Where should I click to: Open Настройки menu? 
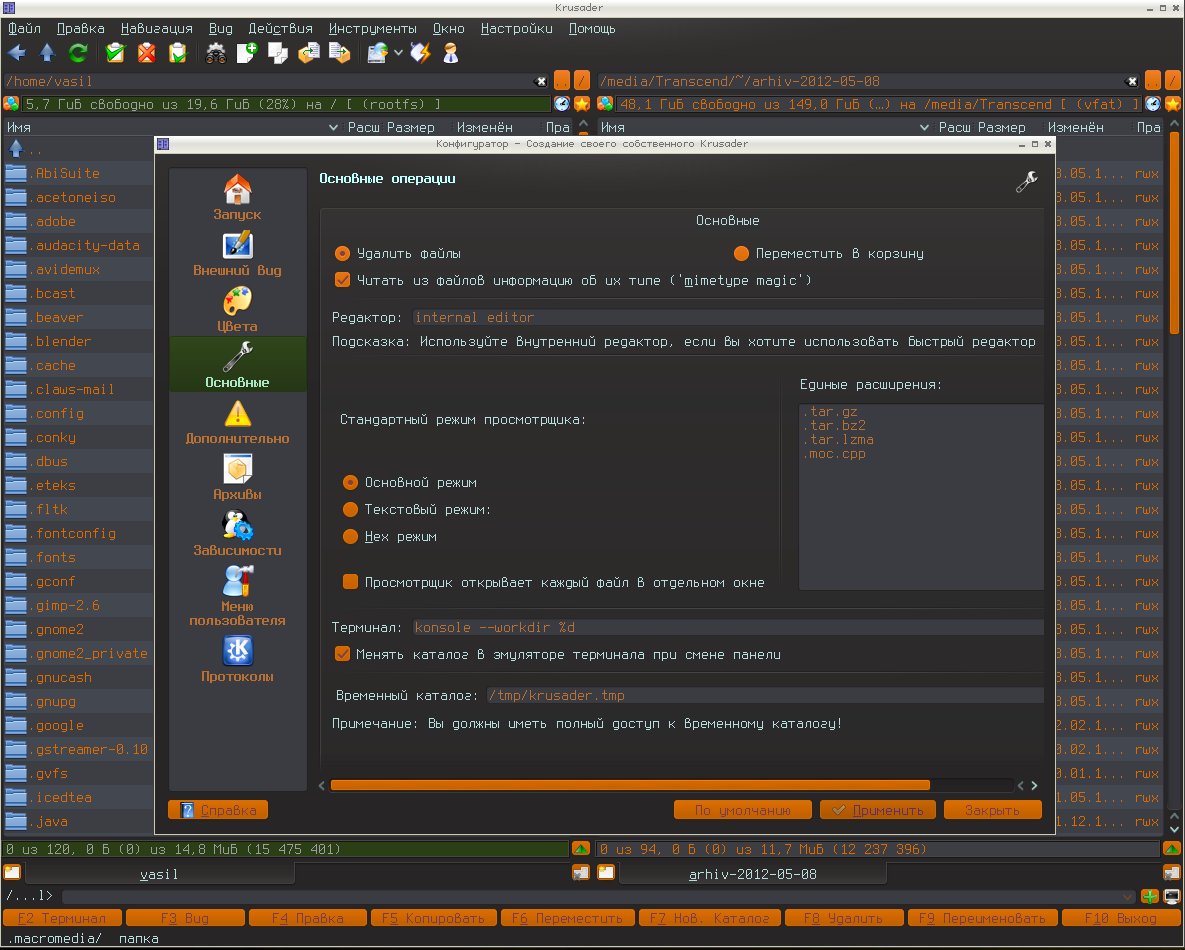[x=516, y=29]
